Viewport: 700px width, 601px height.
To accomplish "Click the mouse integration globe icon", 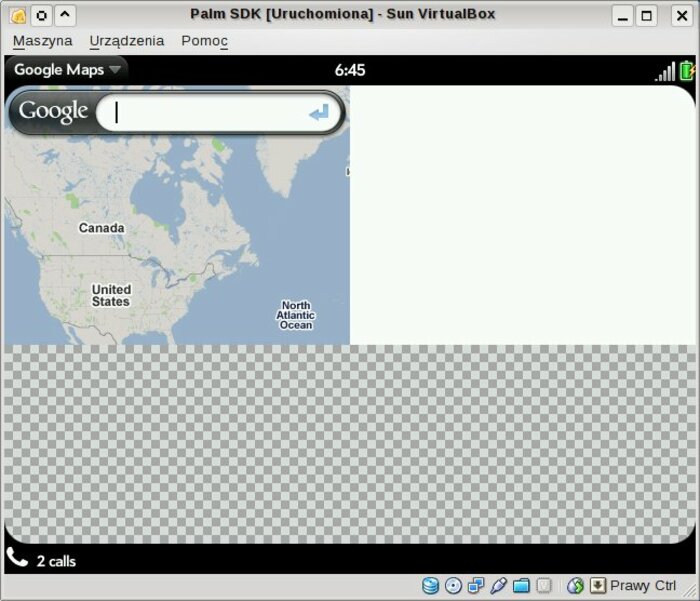I will 575,586.
